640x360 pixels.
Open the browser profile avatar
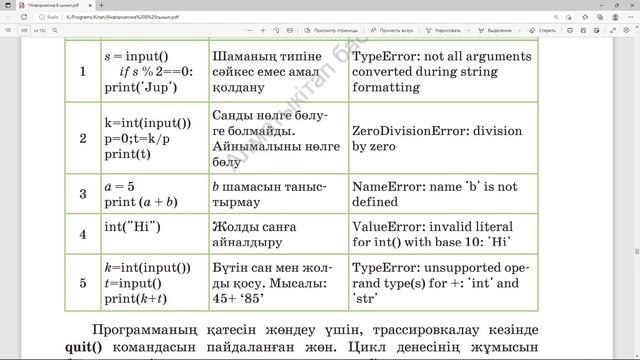(615, 17)
